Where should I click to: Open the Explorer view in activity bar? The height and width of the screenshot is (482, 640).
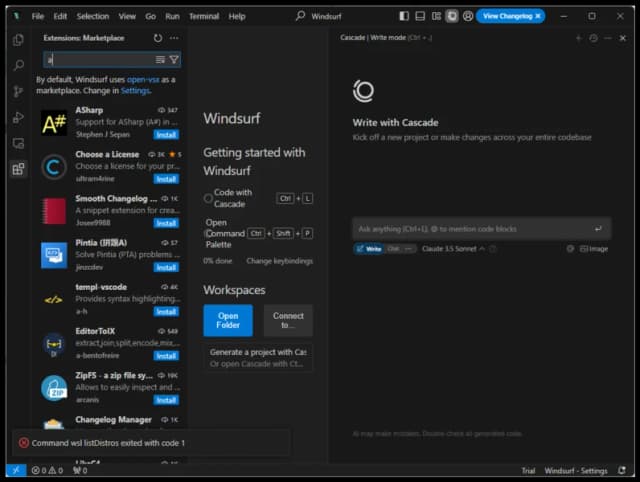point(18,40)
